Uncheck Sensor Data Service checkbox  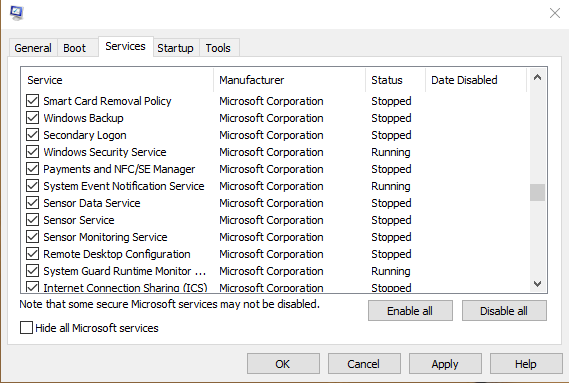tap(33, 203)
